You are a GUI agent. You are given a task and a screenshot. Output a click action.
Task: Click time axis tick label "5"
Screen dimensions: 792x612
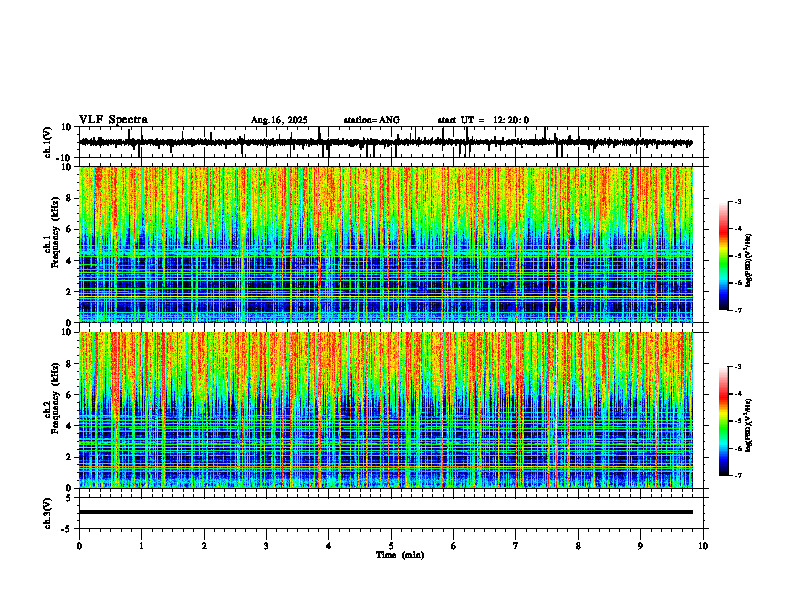pos(391,546)
